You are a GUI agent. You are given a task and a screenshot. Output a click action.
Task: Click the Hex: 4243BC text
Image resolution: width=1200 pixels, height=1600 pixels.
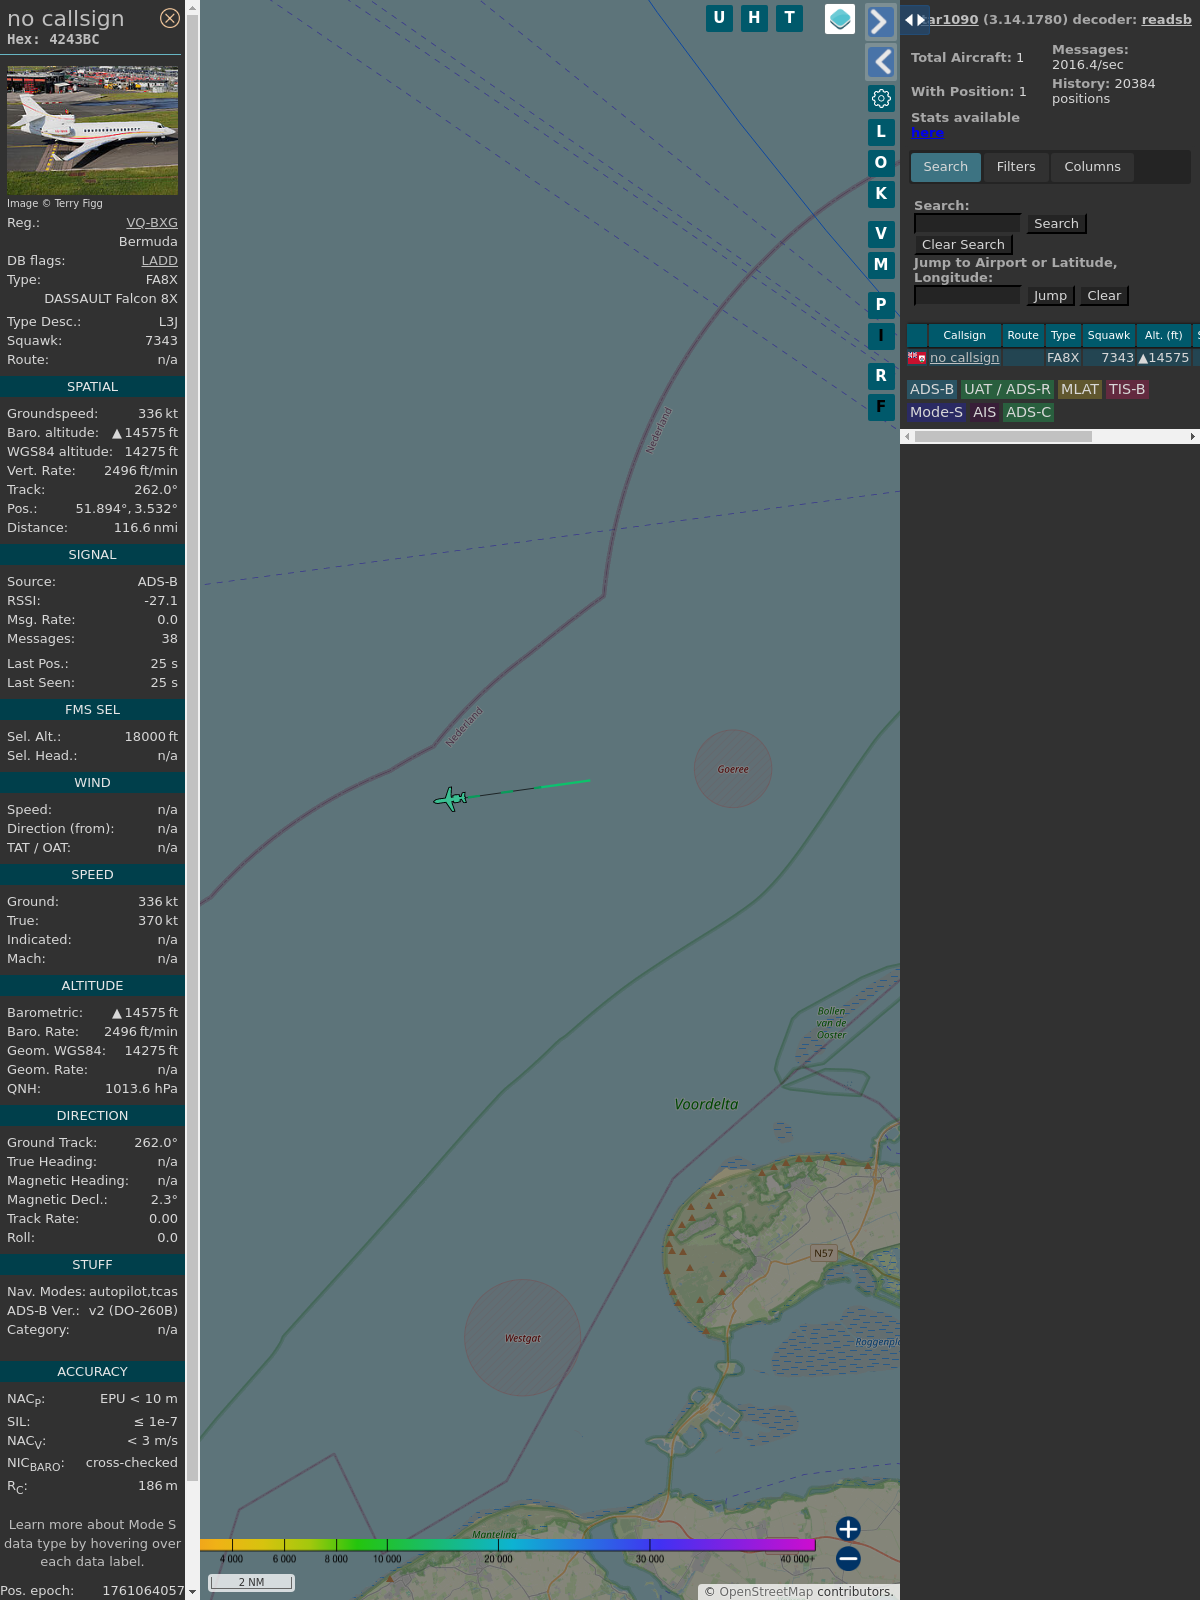[53, 40]
